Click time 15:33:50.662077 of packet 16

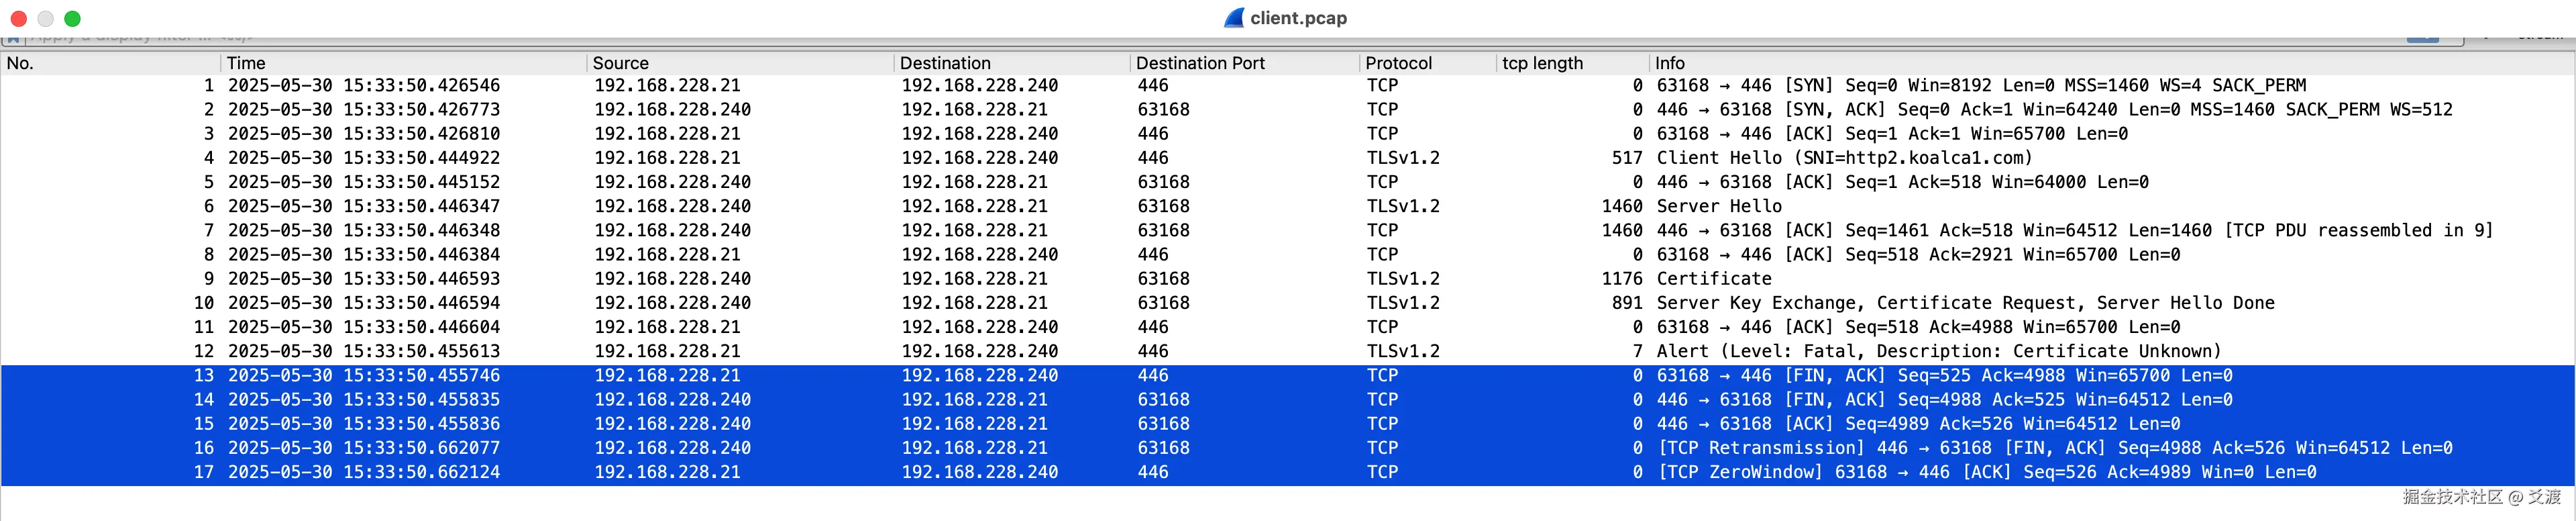click(364, 448)
